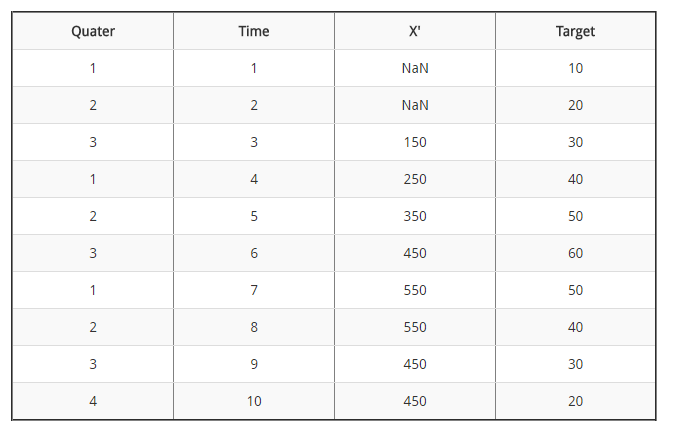This screenshot has height=433, width=695.
Task: Click the Target cell showing 10
Action: click(575, 68)
